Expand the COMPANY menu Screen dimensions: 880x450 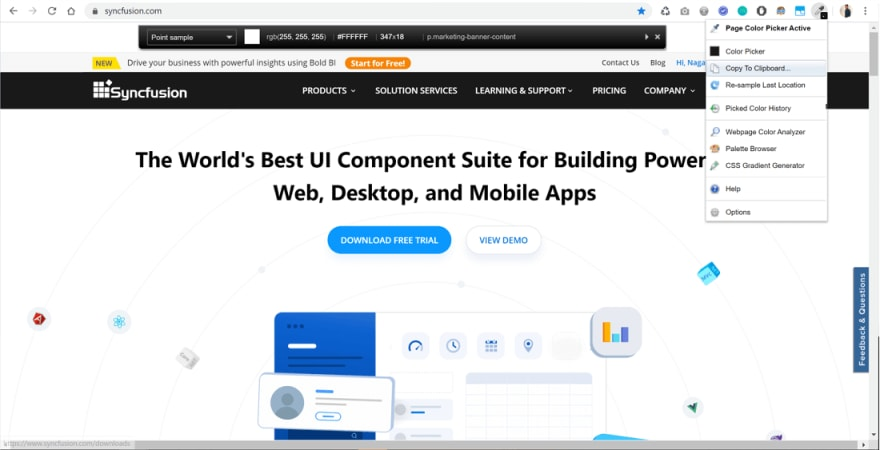670,90
